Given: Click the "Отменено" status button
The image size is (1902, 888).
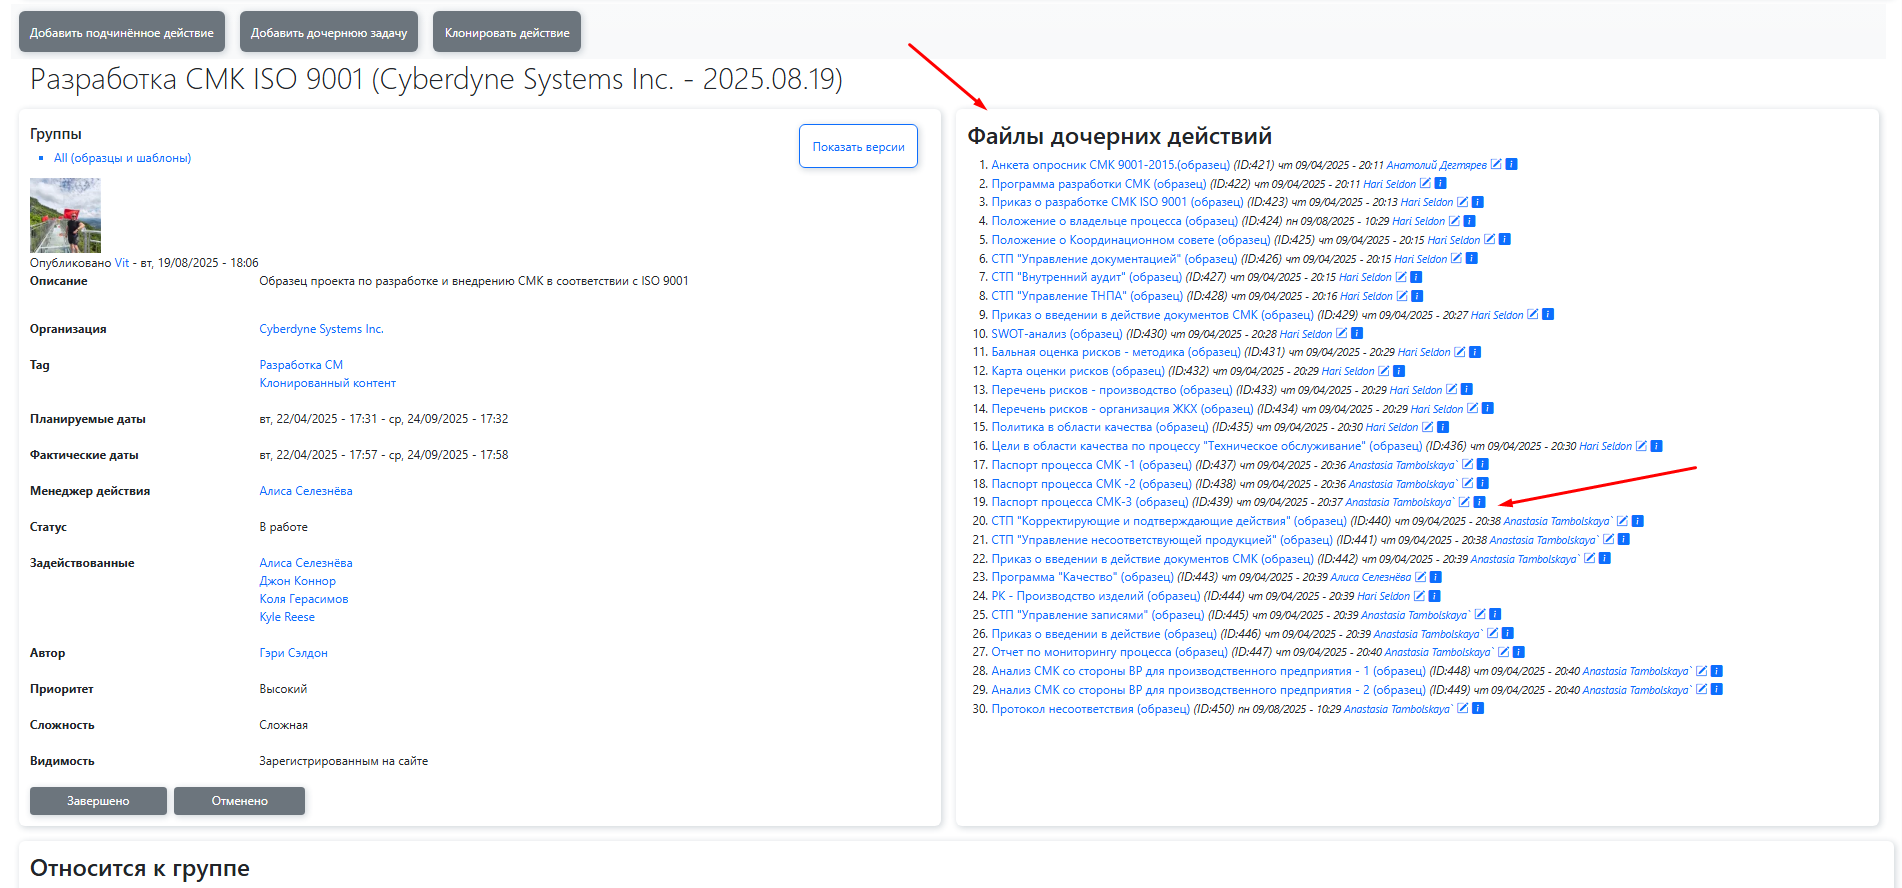Looking at the screenshot, I should [239, 801].
